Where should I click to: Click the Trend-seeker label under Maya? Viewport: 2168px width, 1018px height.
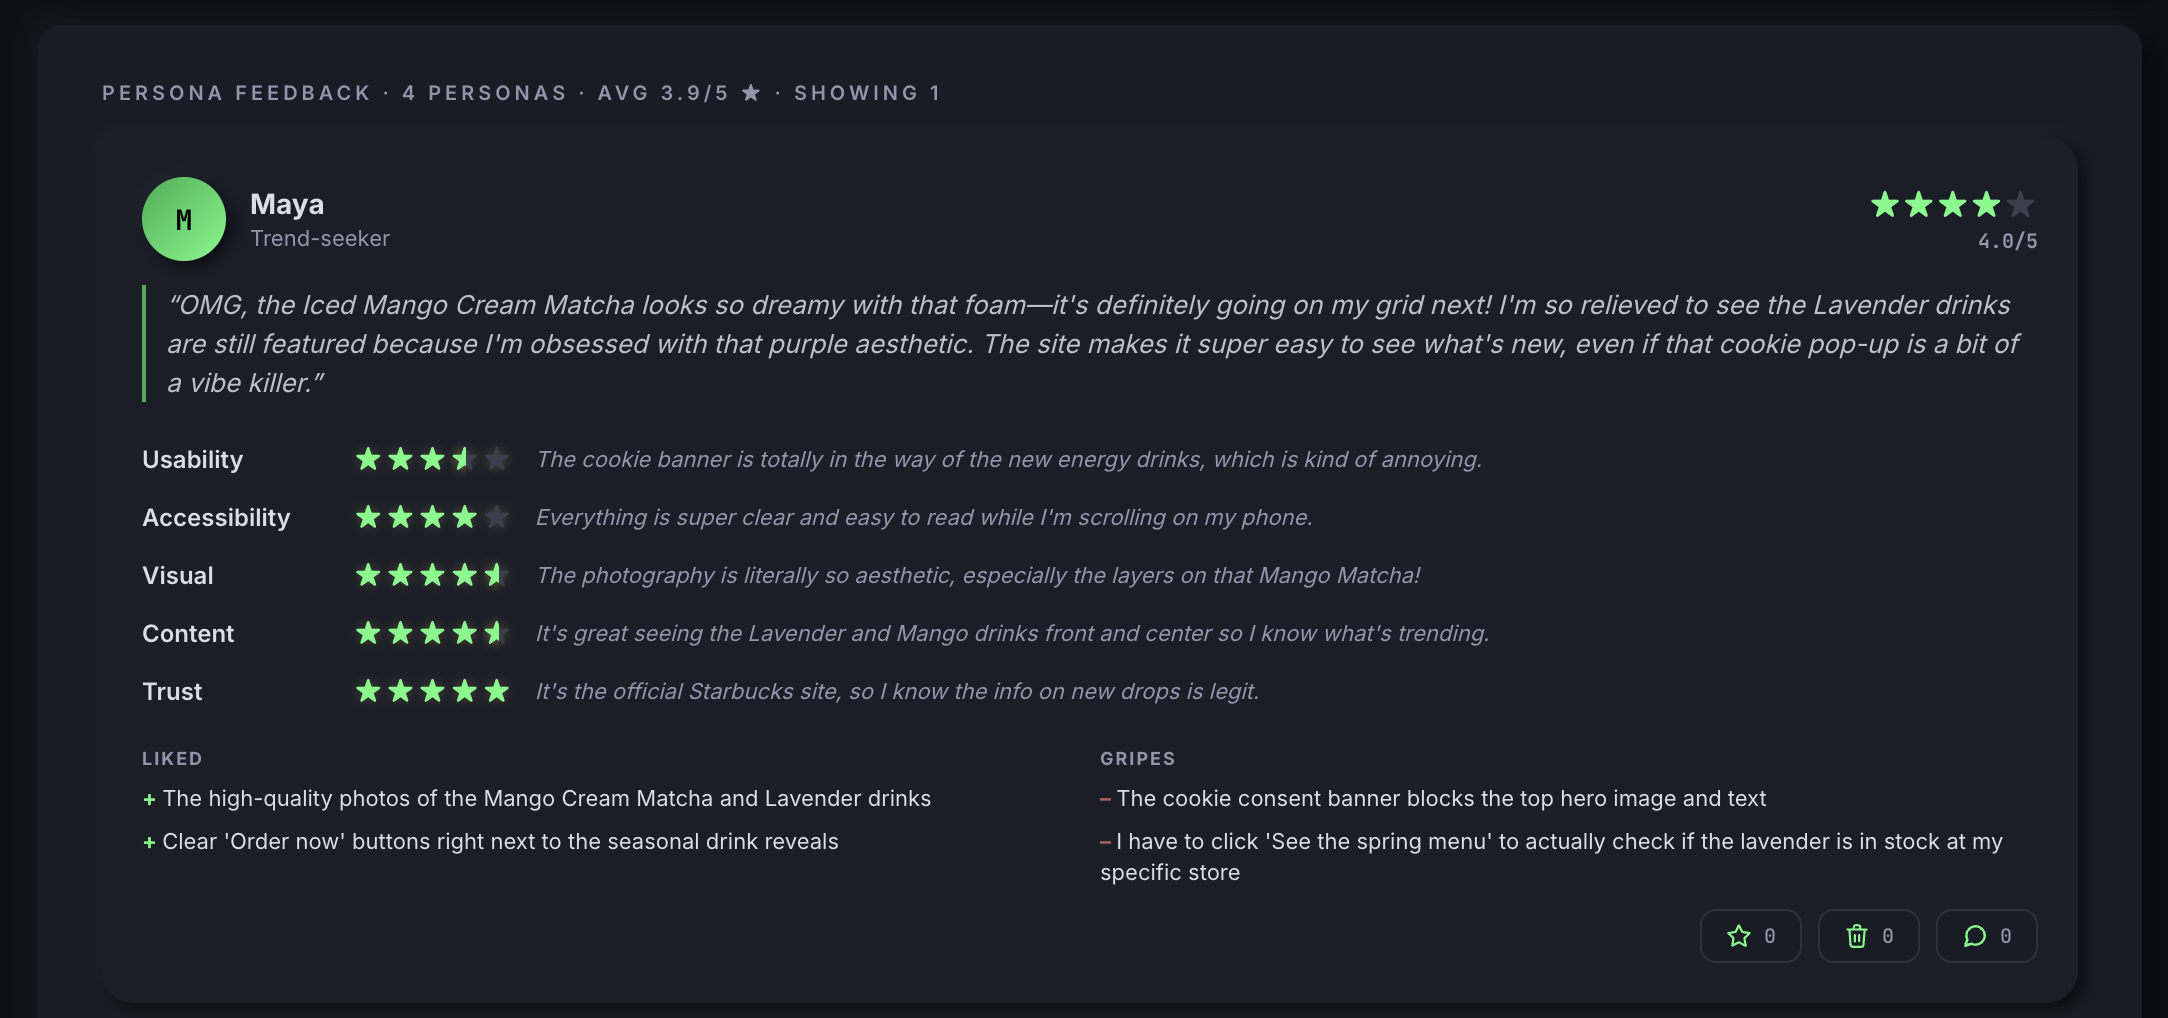coord(320,238)
